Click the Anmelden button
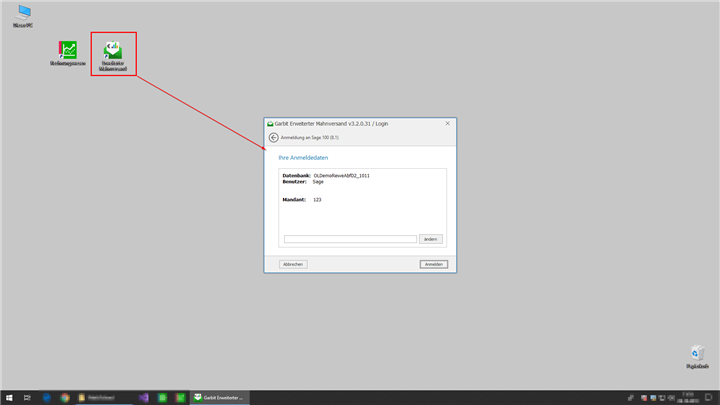Image resolution: width=720 pixels, height=405 pixels. [x=433, y=264]
